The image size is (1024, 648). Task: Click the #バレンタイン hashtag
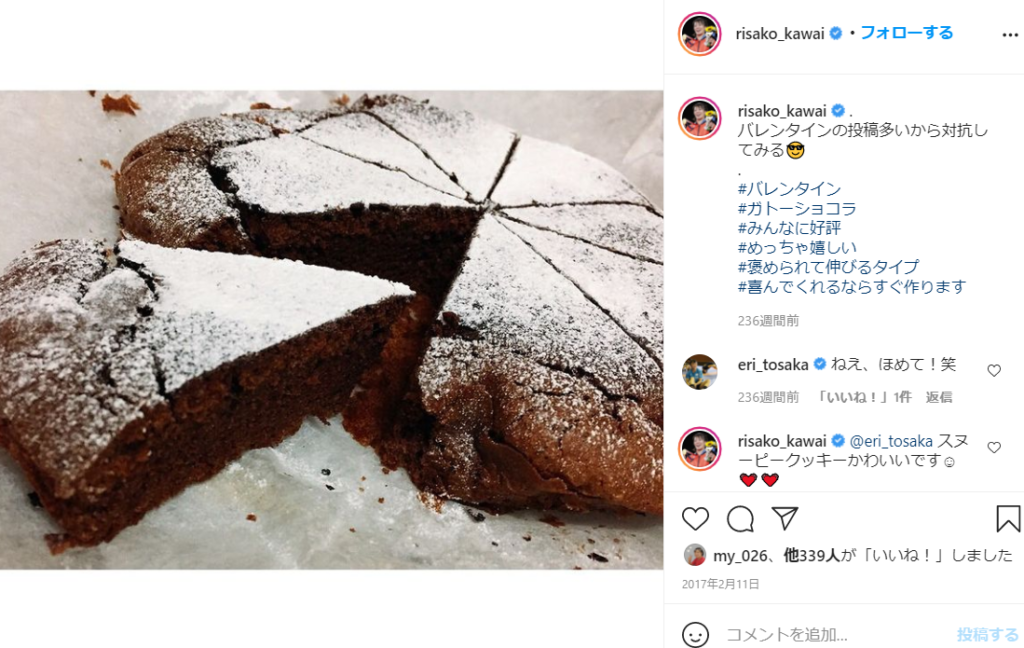[789, 189]
